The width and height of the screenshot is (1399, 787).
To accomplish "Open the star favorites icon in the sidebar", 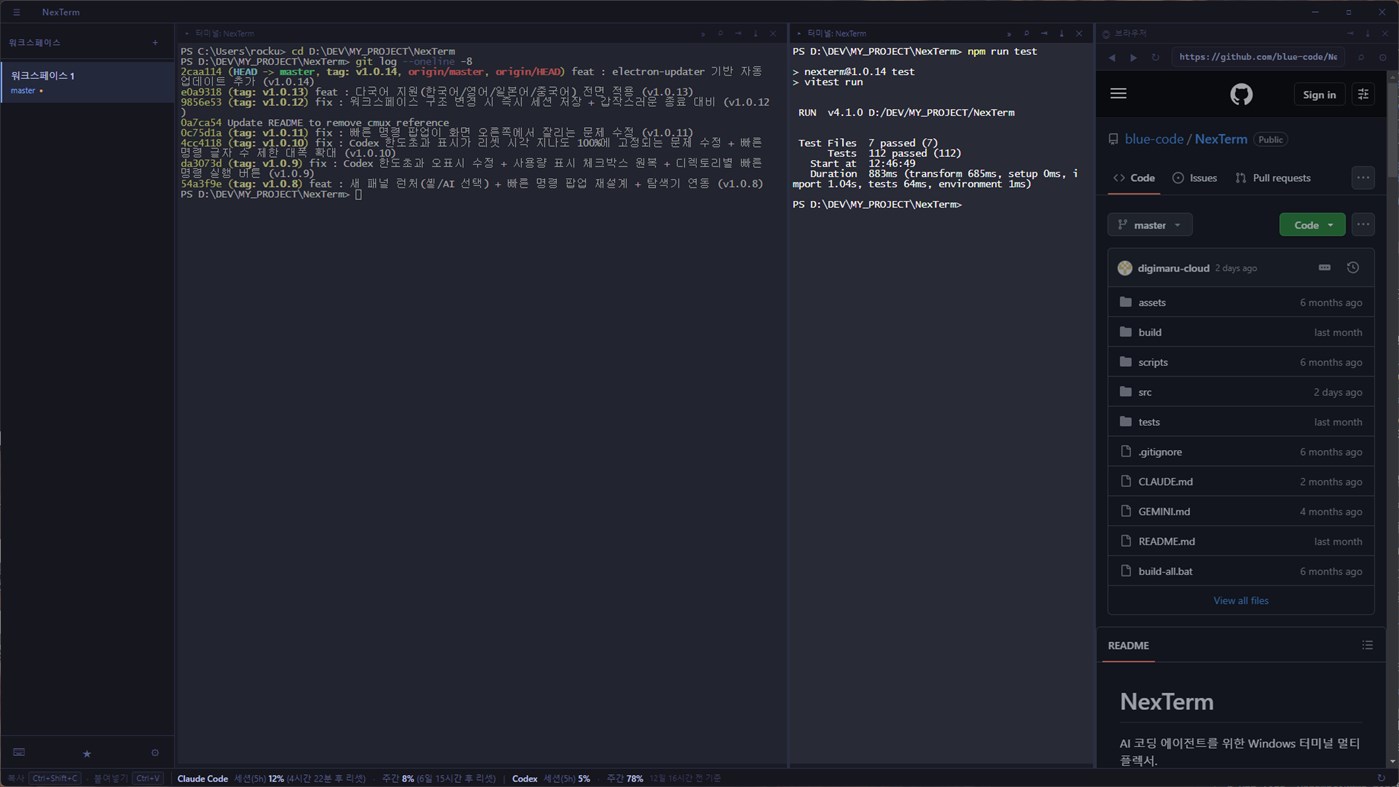I will 87,753.
